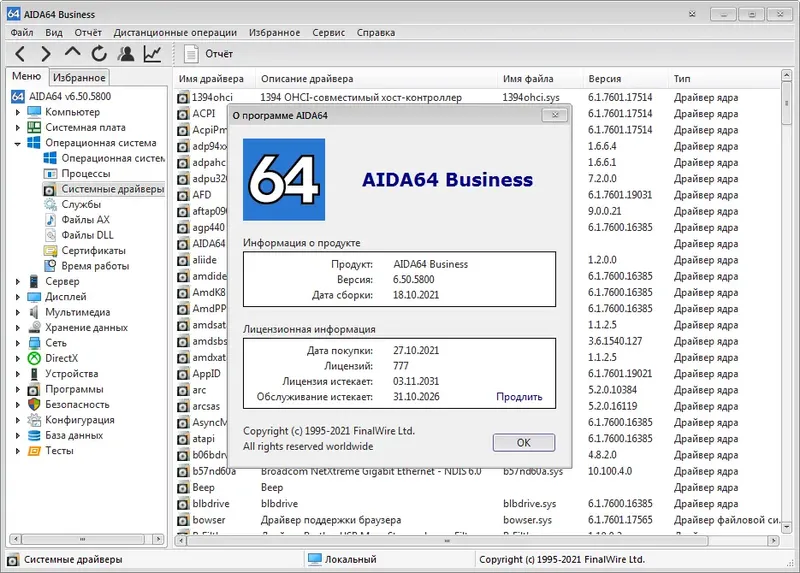Select the blbdrive.sys file name cell
800x573 pixels.
(530, 504)
